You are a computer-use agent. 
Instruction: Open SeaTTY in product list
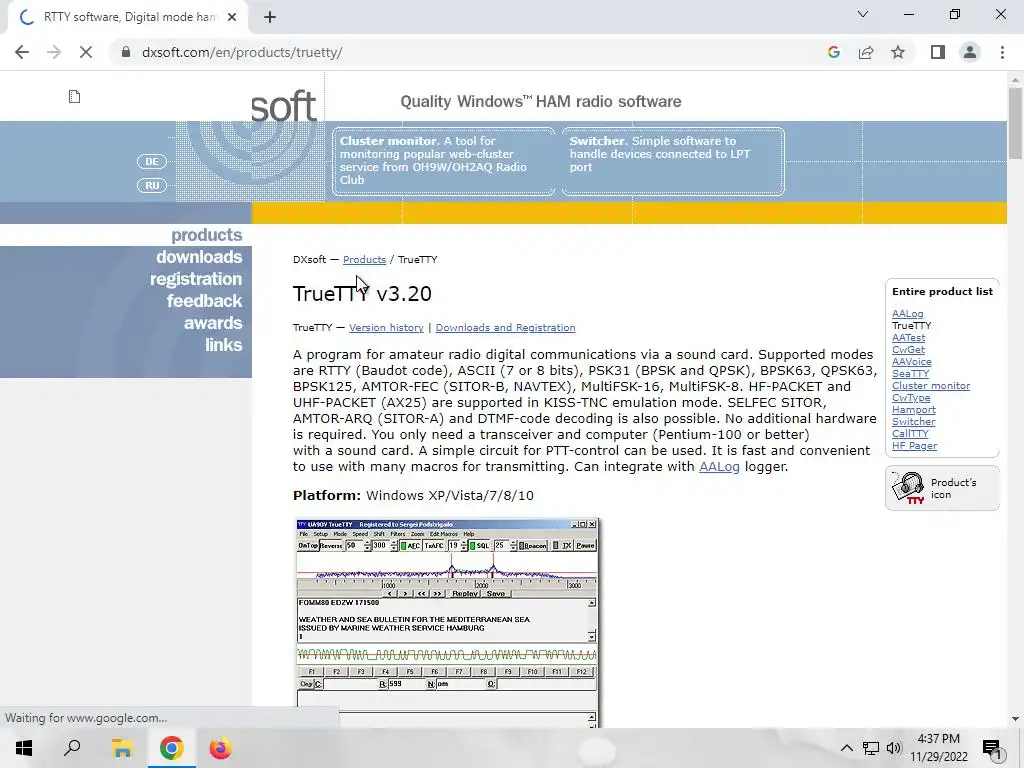click(x=910, y=374)
